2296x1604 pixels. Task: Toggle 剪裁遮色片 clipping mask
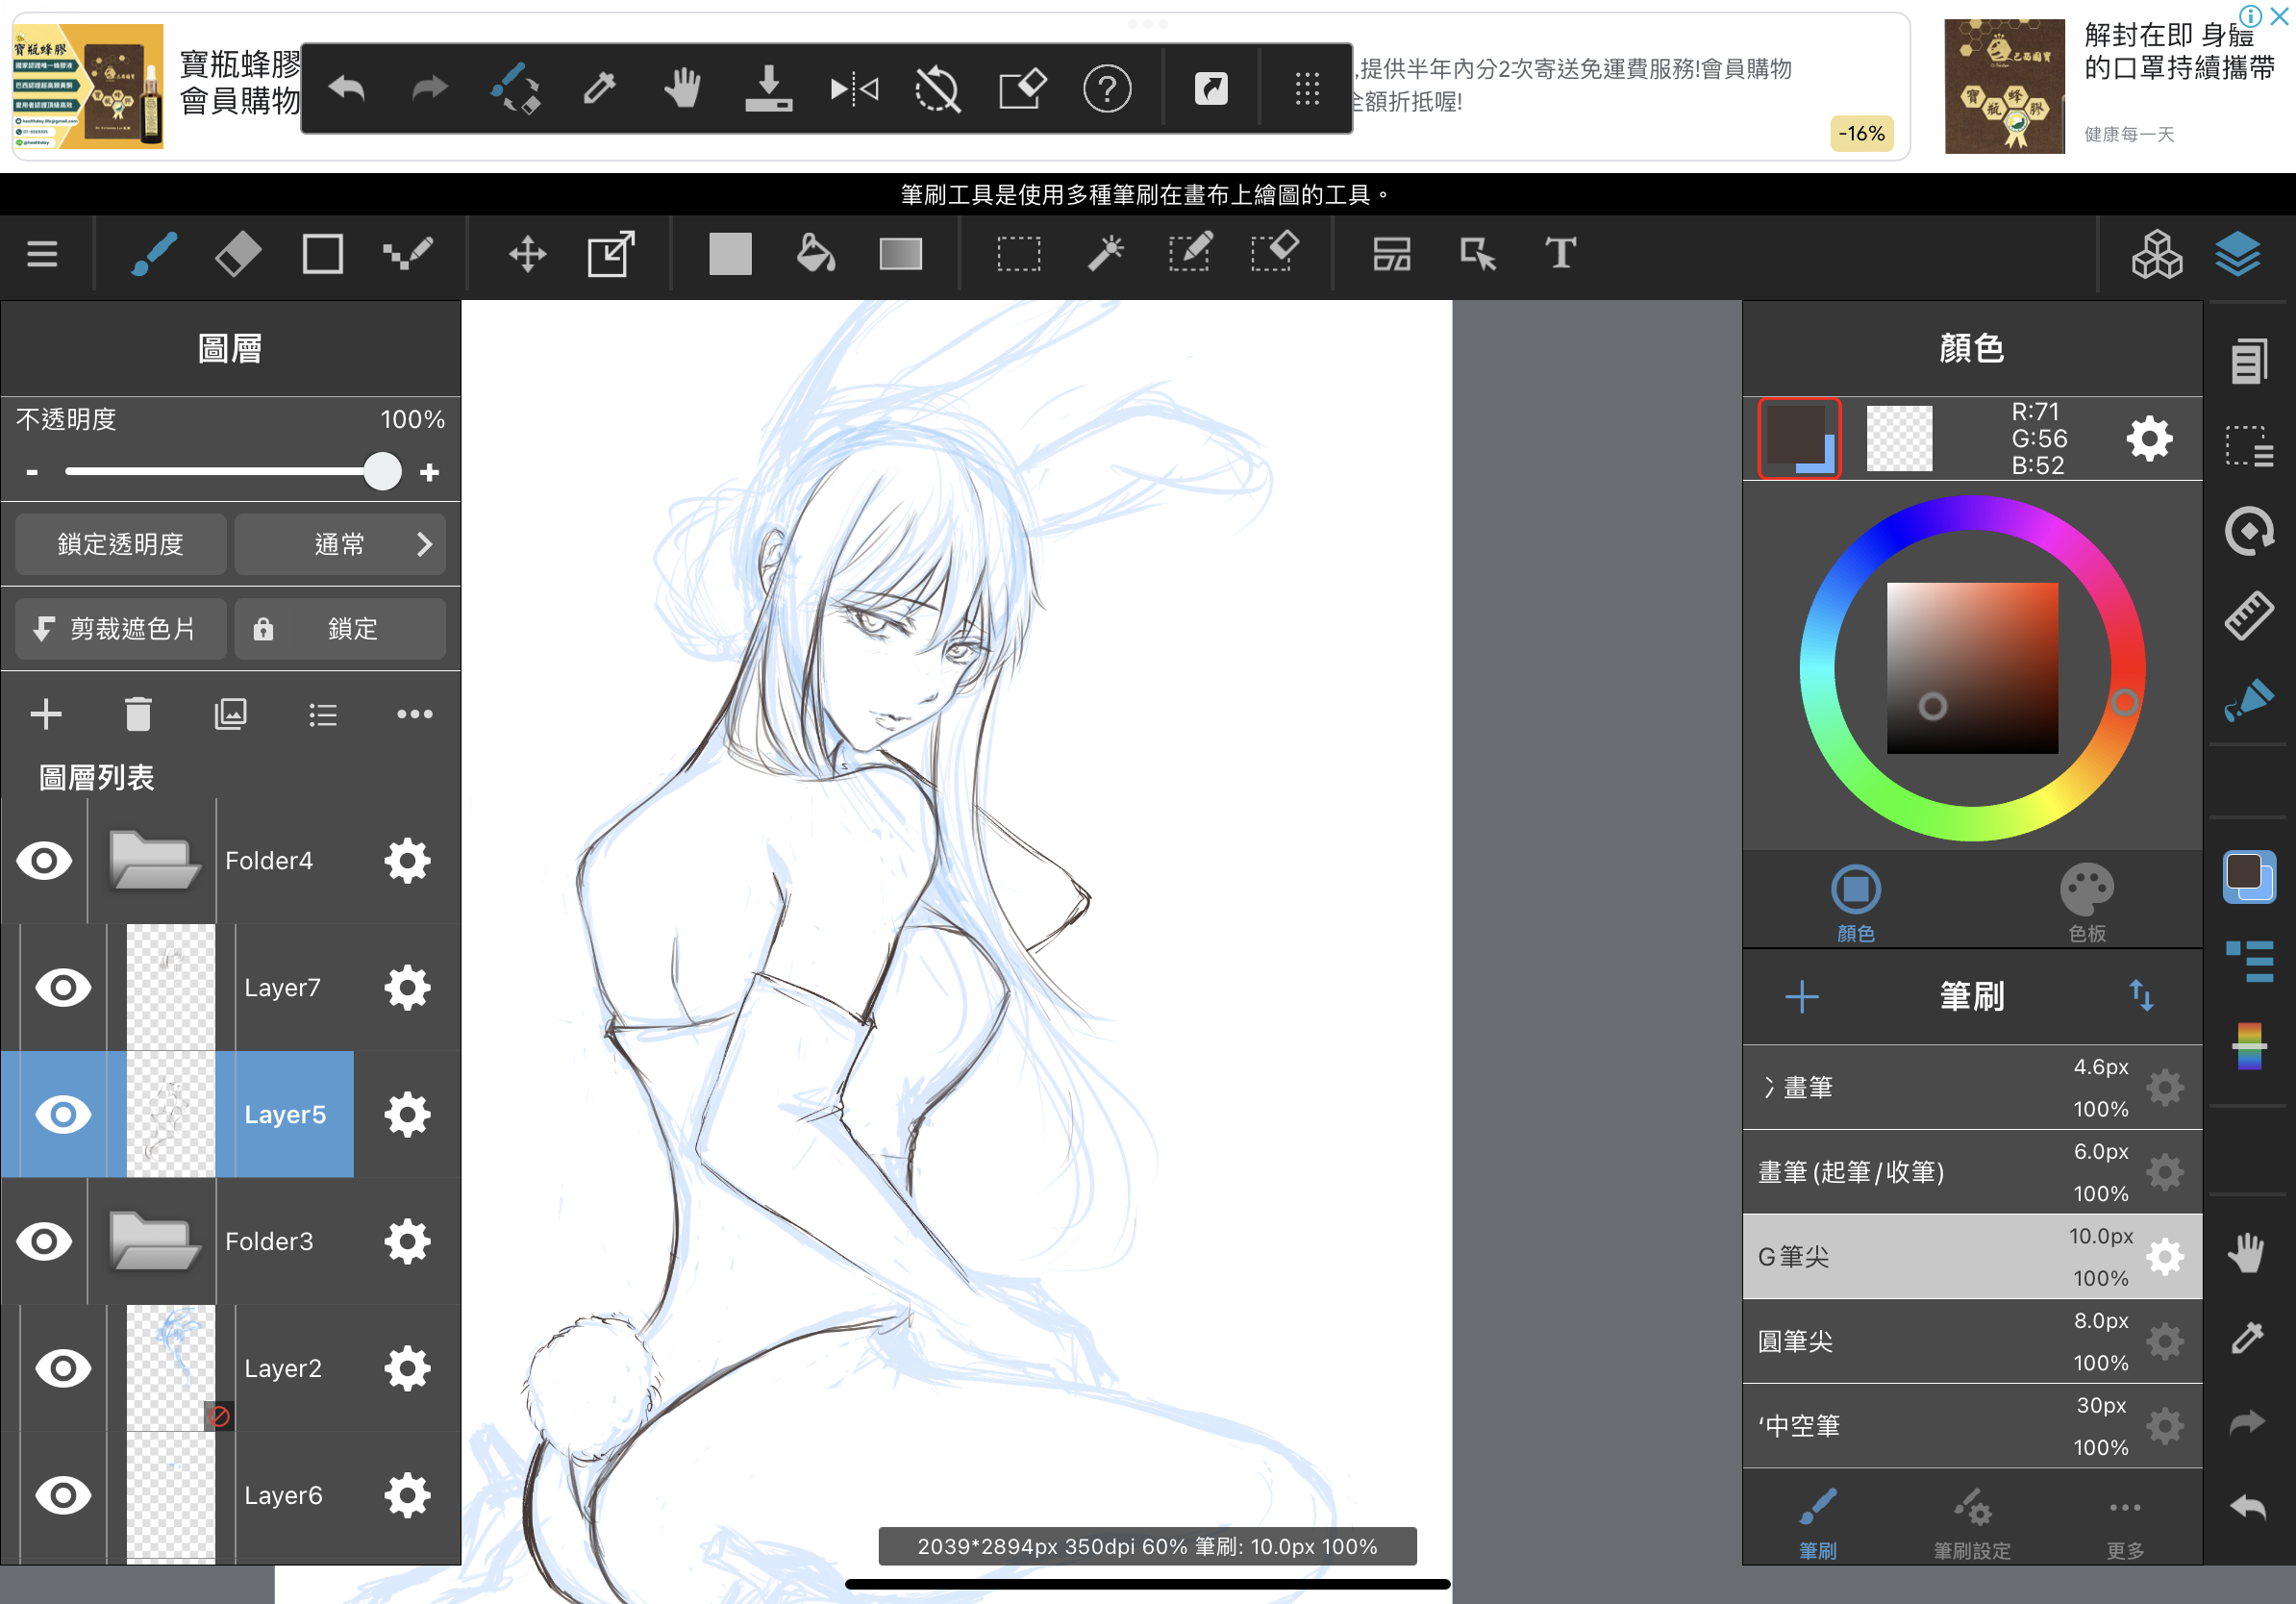121,629
